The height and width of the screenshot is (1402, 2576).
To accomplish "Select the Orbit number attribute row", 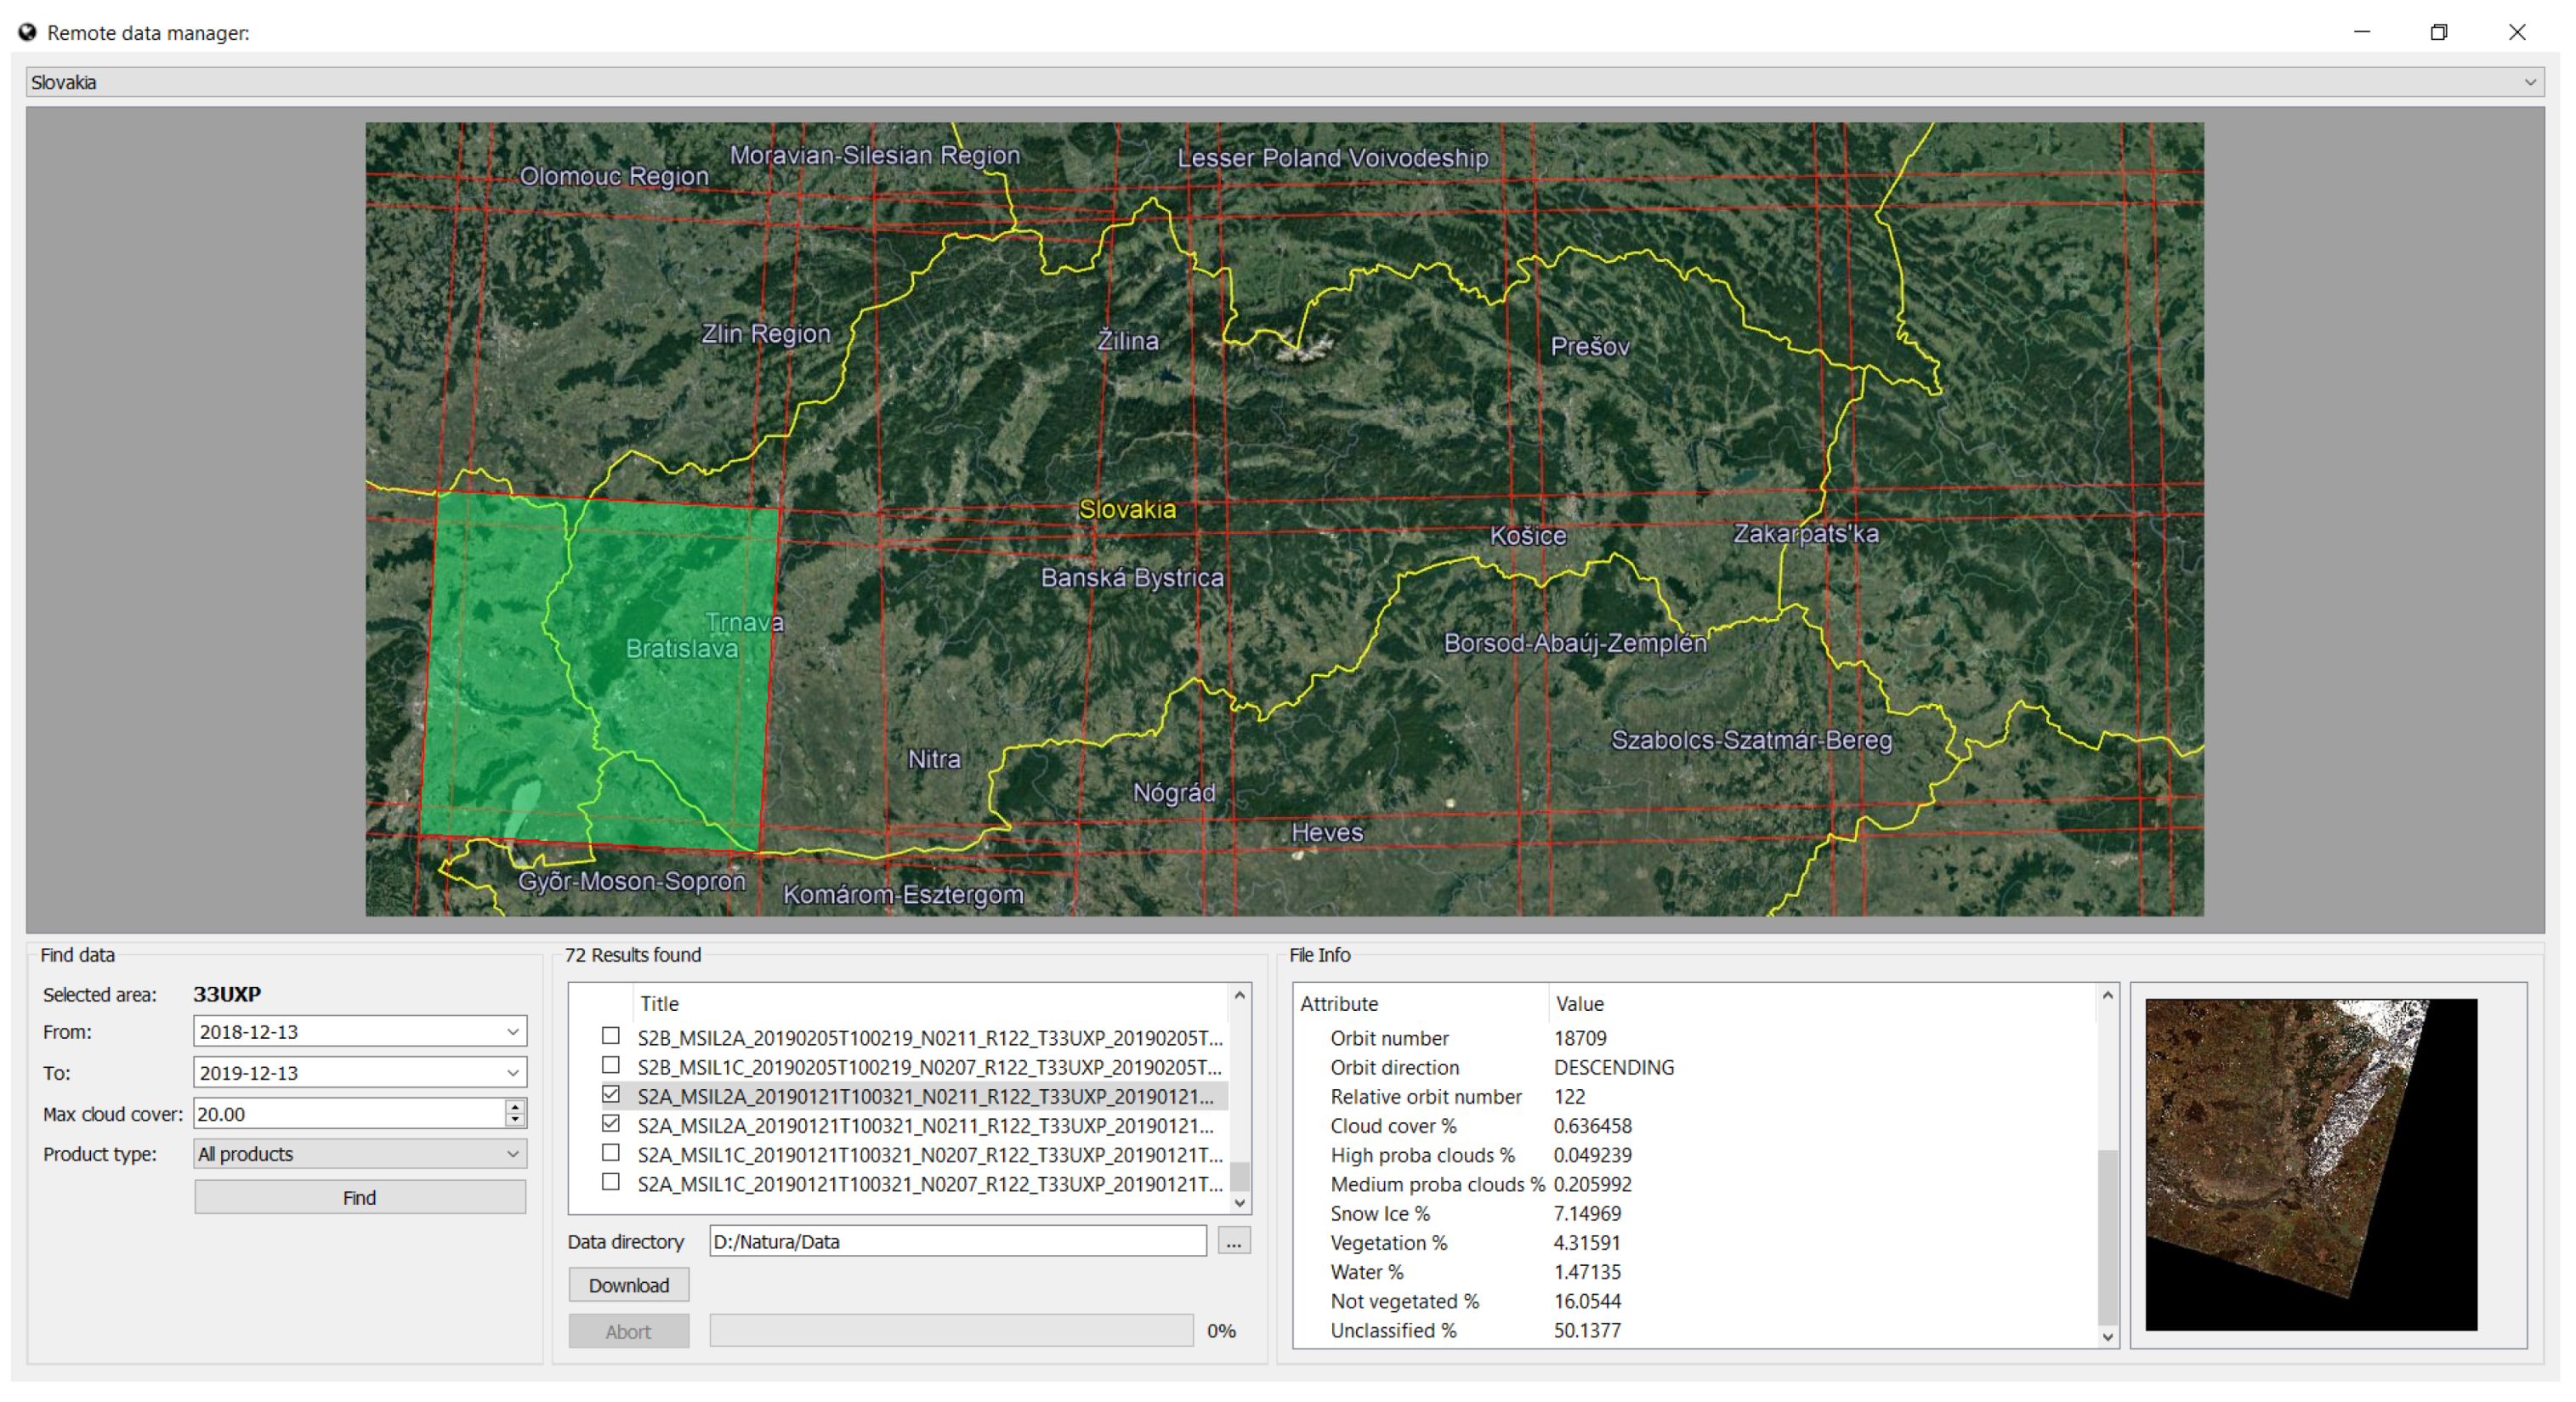I will point(1695,1038).
